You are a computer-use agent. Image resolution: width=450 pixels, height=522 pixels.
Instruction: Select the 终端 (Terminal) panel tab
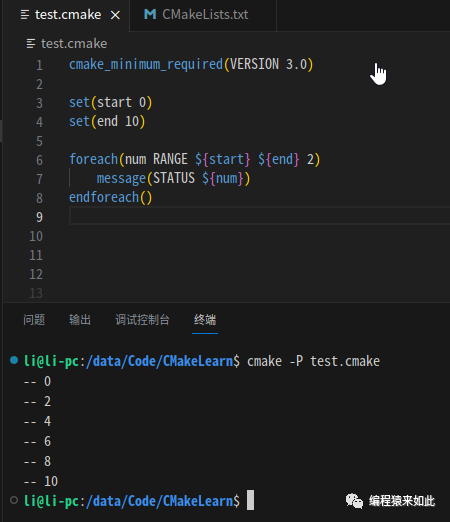point(205,320)
